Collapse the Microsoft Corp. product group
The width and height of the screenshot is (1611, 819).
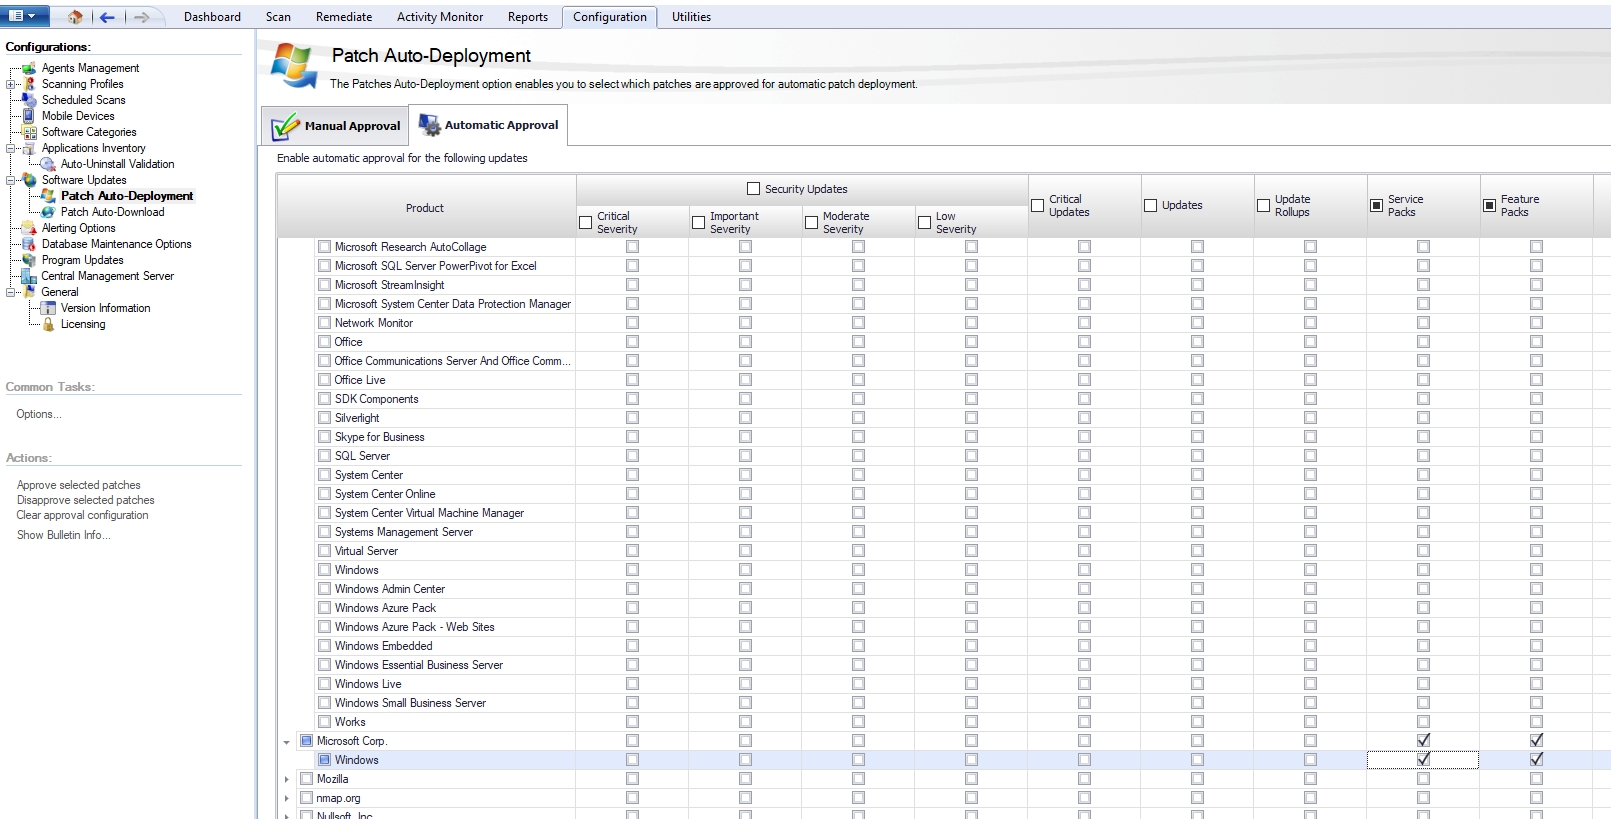[x=287, y=742]
